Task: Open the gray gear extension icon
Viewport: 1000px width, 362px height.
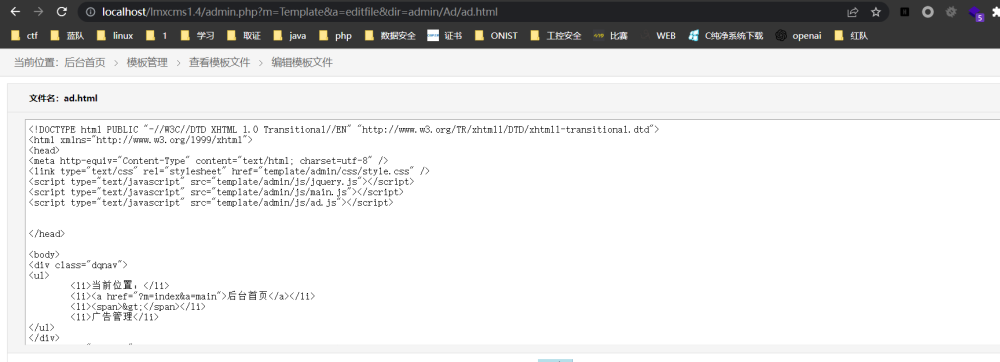Action: [951, 11]
